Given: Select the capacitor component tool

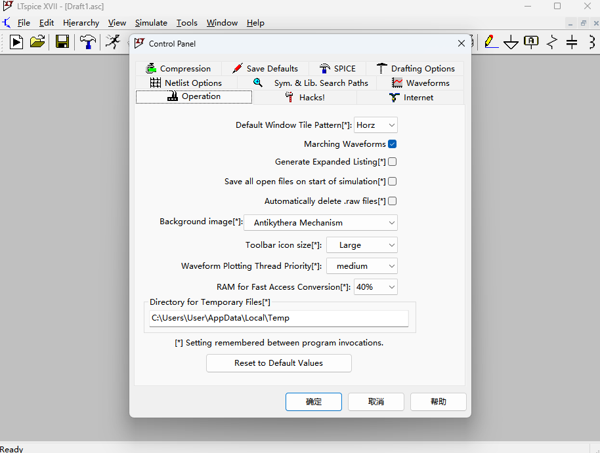Looking at the screenshot, I should pyautogui.click(x=572, y=42).
